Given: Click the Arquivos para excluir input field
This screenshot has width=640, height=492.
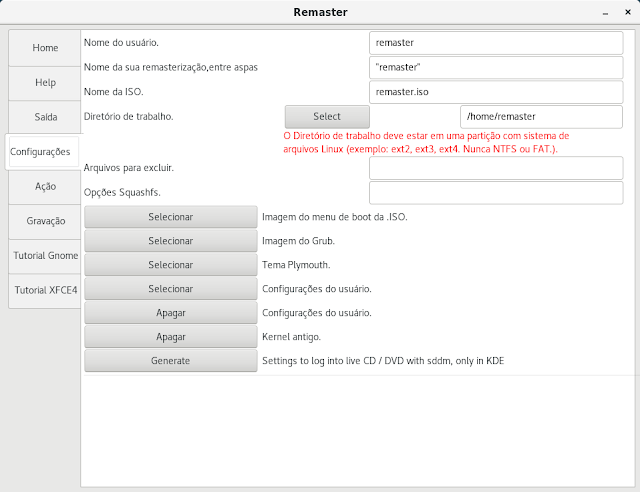Looking at the screenshot, I should click(x=496, y=168).
